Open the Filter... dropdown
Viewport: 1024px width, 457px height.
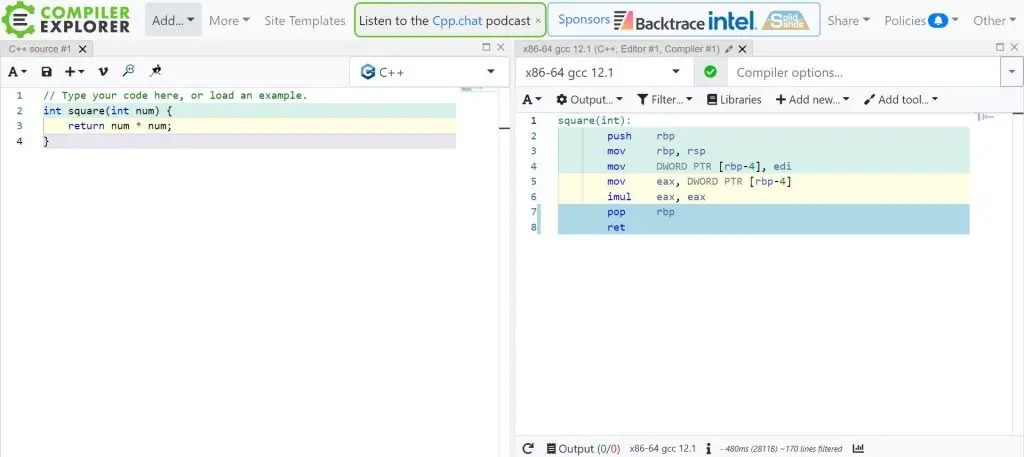pos(665,99)
